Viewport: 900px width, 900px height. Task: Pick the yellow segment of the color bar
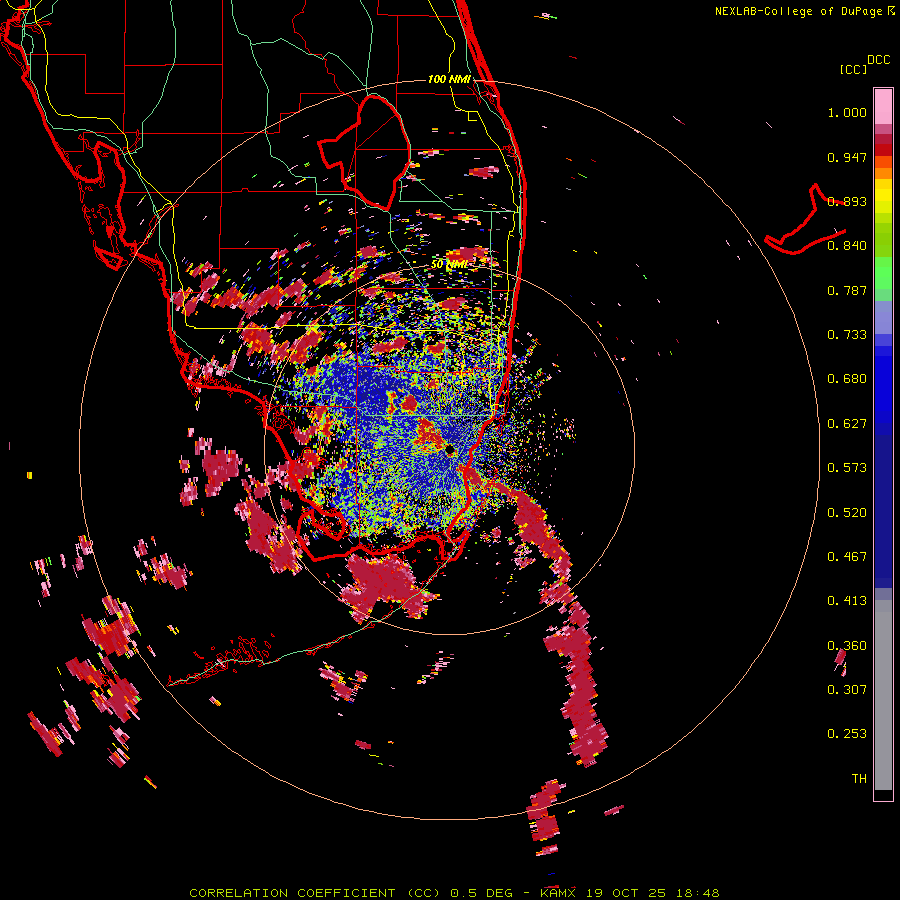pyautogui.click(x=883, y=196)
